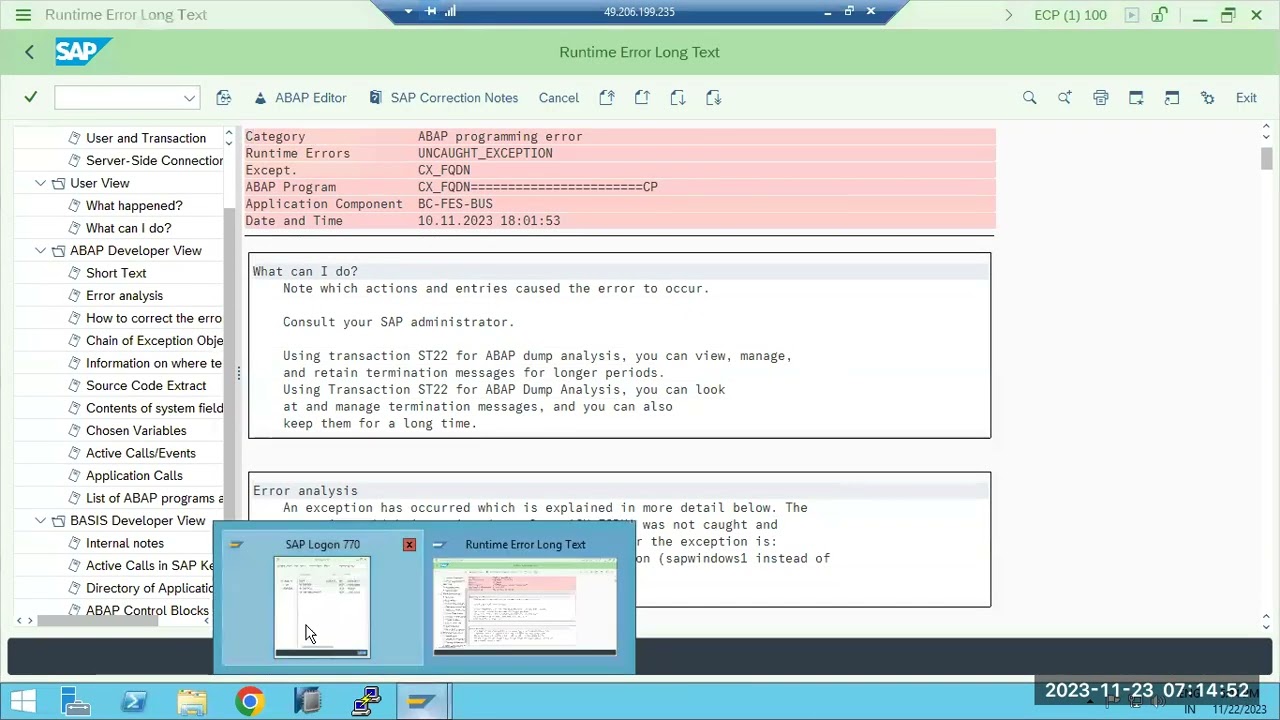
Task: Select Internal notes tree item
Action: pyautogui.click(x=125, y=543)
